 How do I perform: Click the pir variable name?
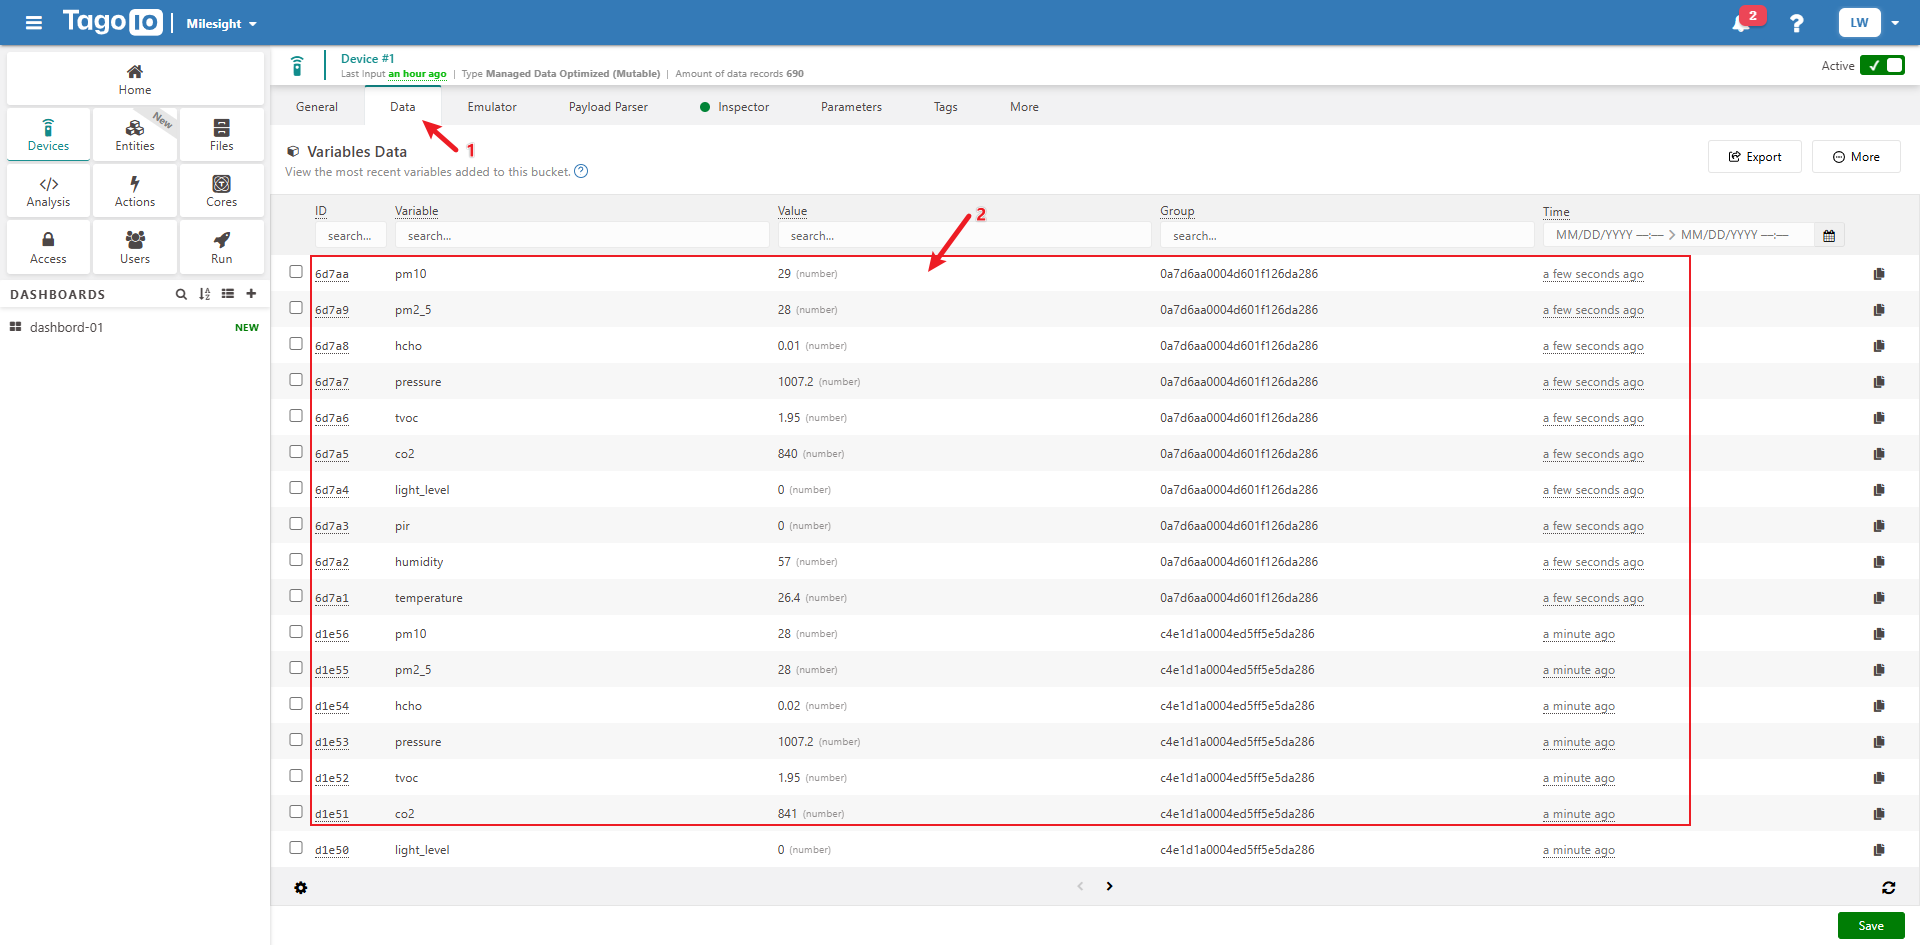(402, 526)
